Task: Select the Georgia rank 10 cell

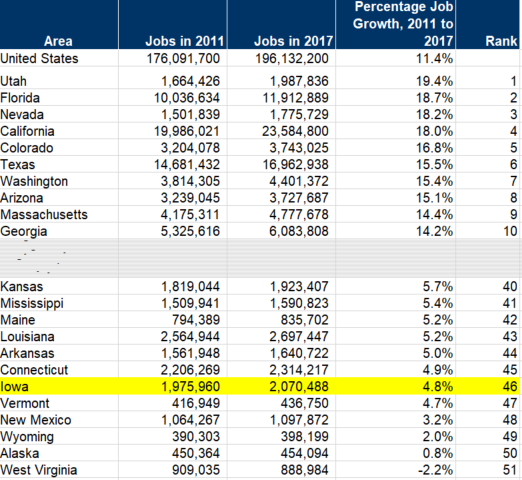Action: pos(488,231)
